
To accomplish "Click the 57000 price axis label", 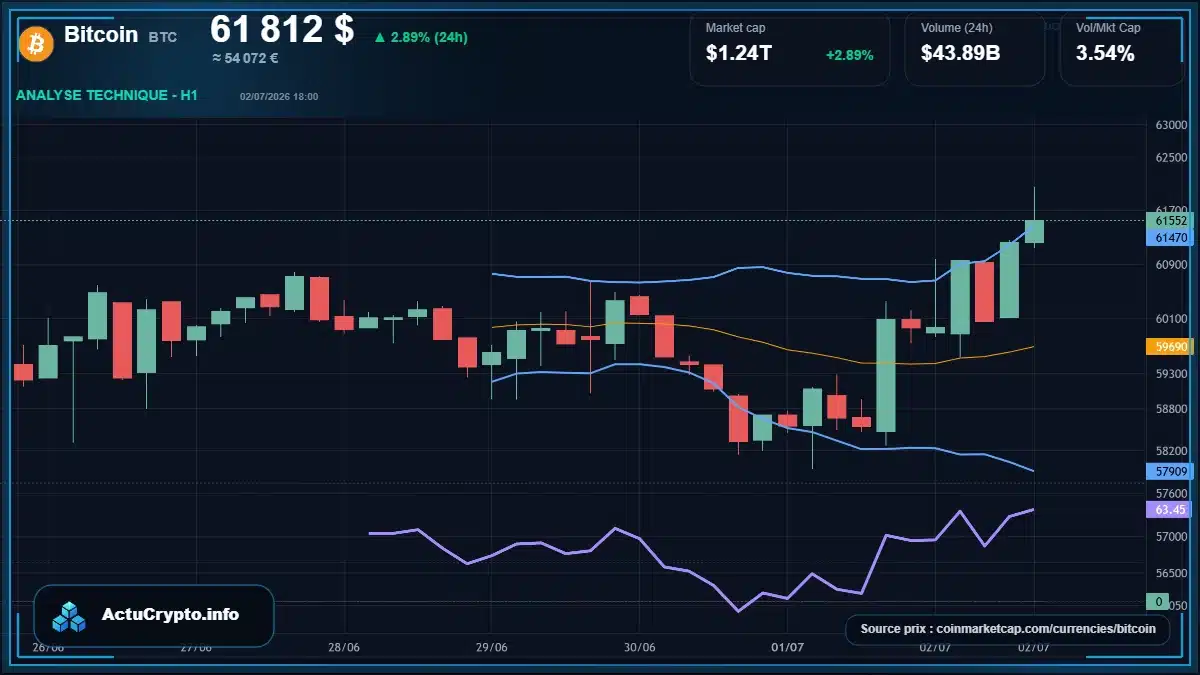I will coord(1171,537).
